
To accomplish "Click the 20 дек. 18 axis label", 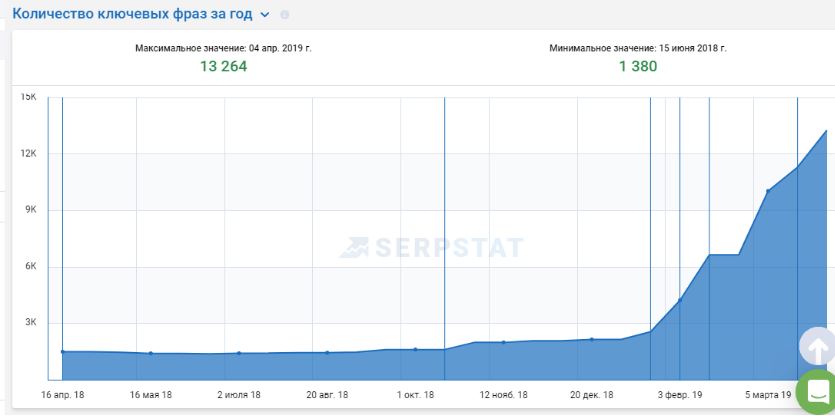I will (x=592, y=395).
